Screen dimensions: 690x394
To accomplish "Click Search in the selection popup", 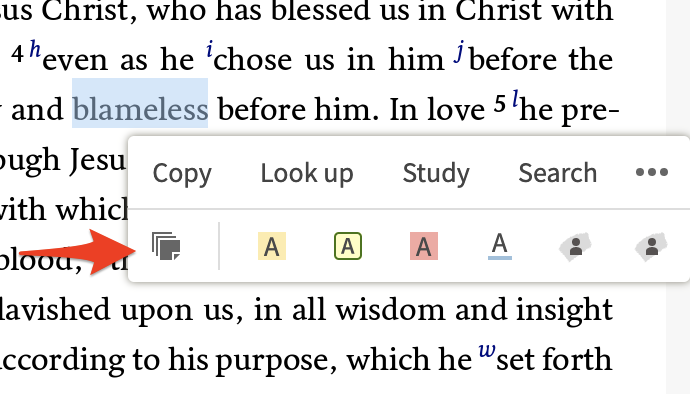I will pos(558,173).
